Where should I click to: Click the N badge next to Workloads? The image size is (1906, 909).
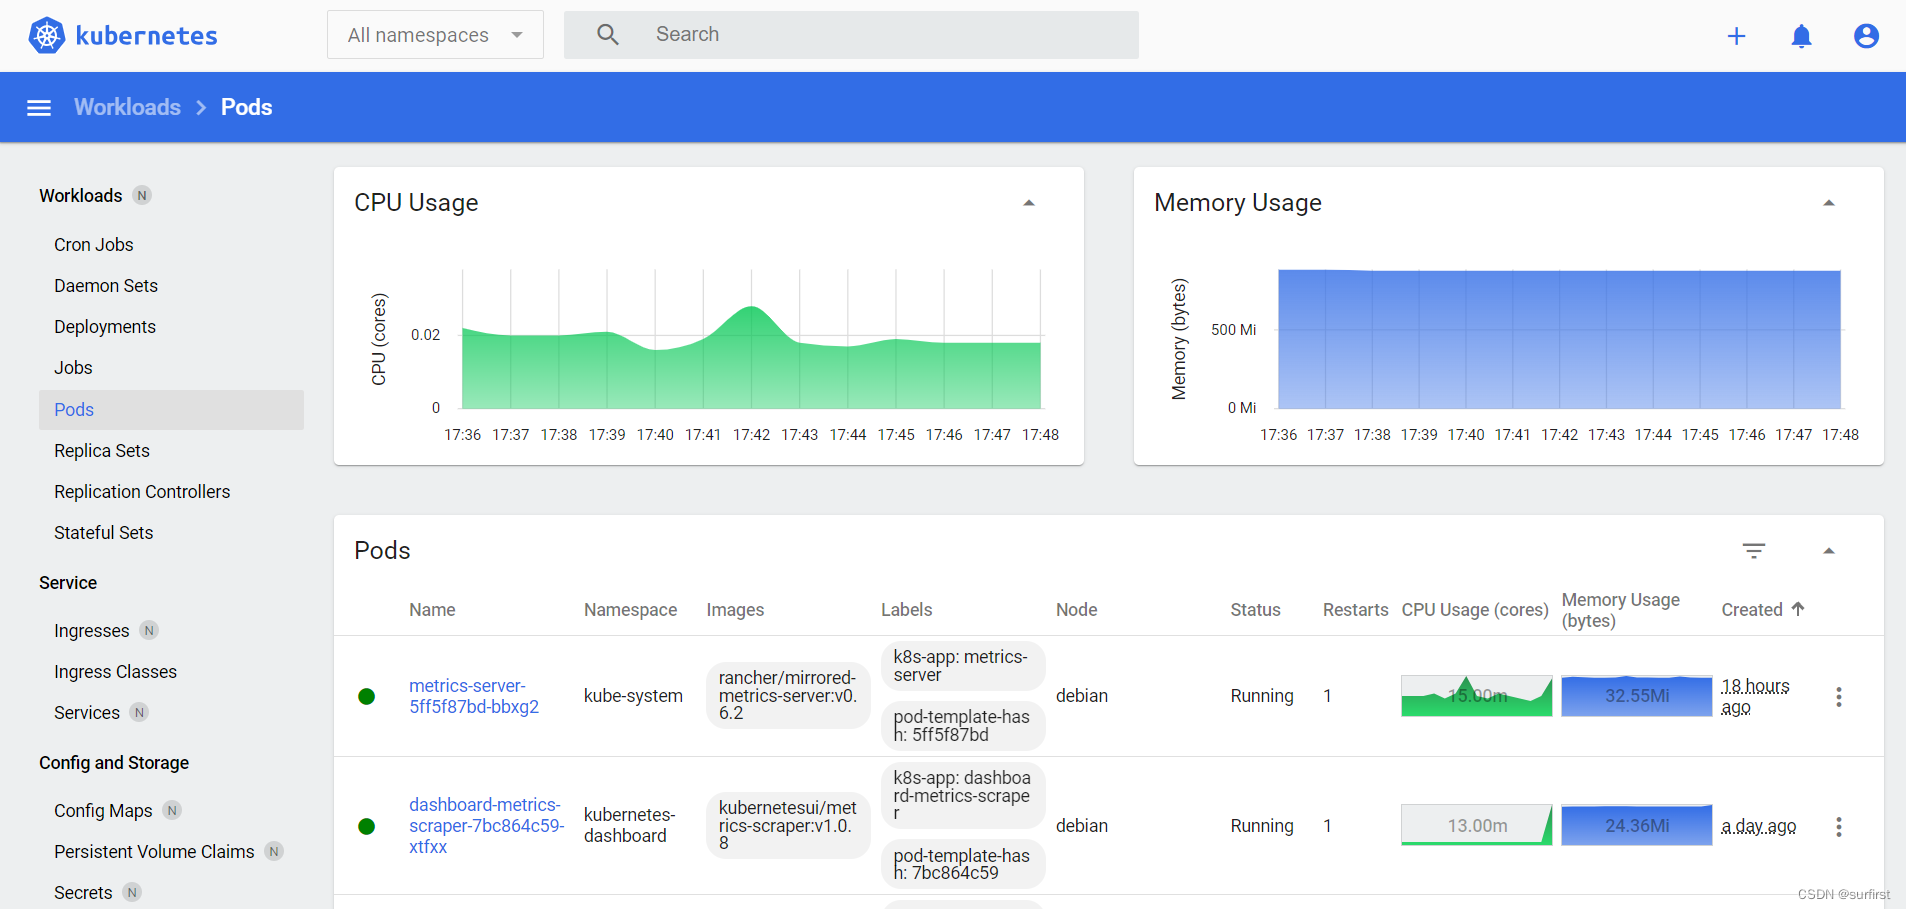[x=142, y=195]
